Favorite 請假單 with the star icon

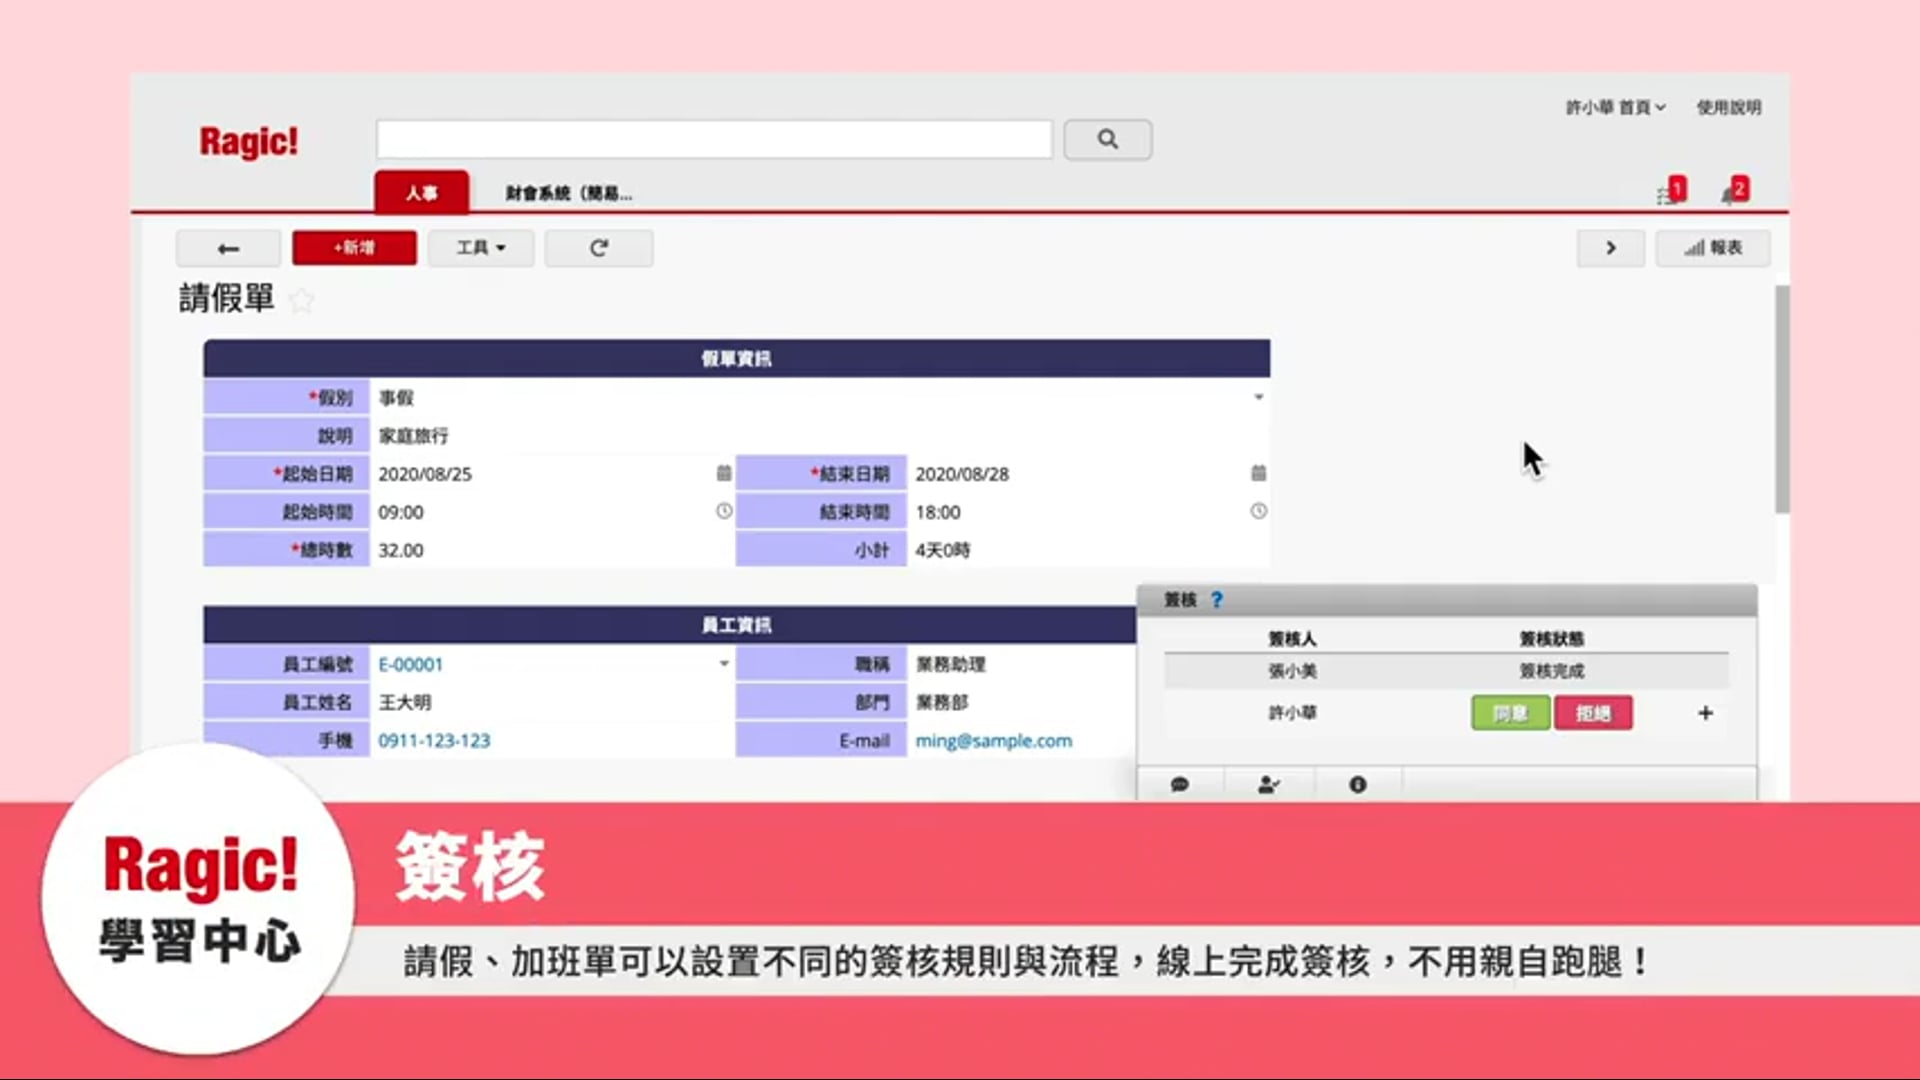click(x=301, y=300)
